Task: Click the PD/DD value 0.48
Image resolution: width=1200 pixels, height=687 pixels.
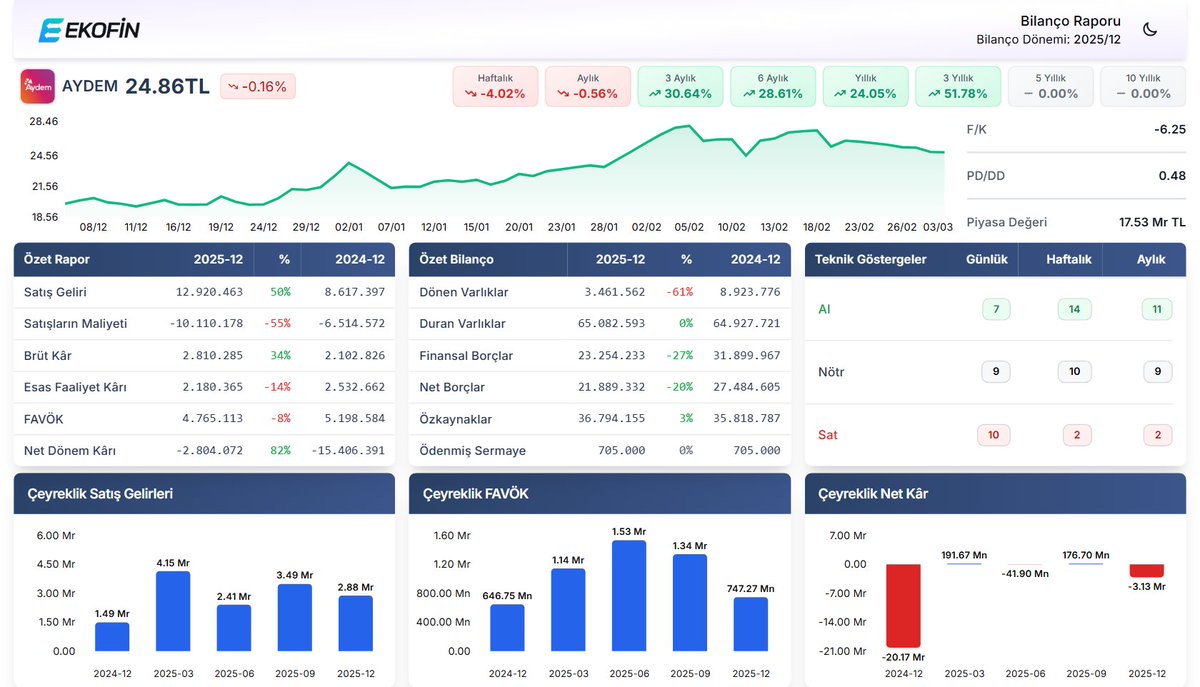Action: click(1172, 176)
